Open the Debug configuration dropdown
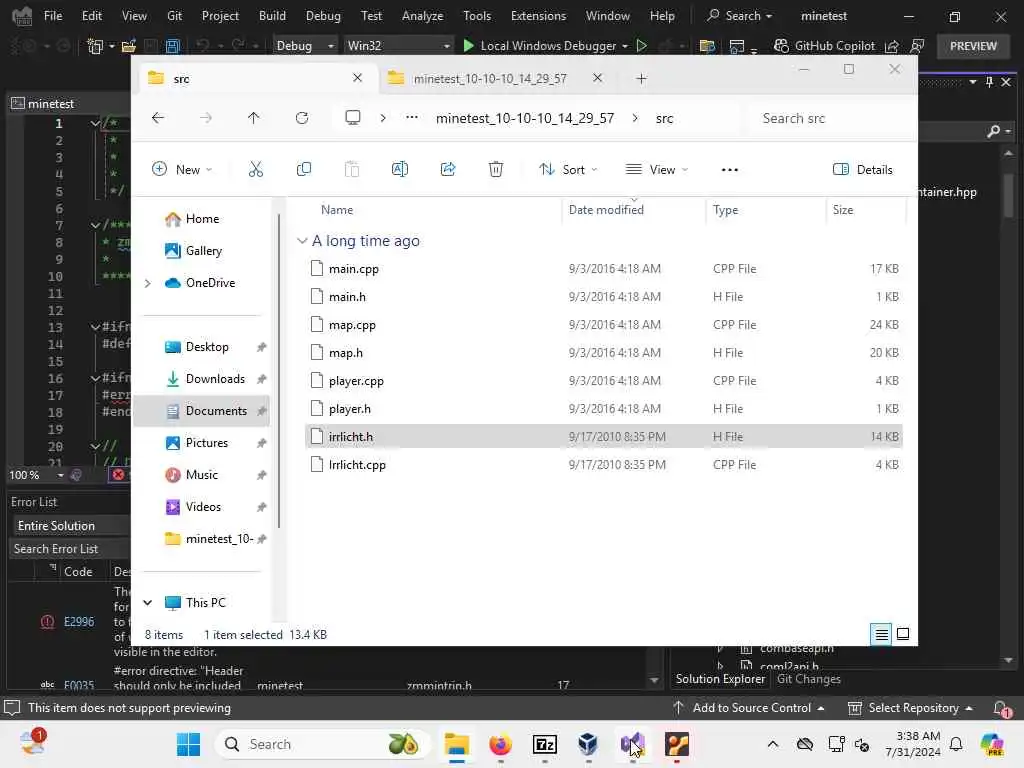The image size is (1024, 768). tap(305, 46)
